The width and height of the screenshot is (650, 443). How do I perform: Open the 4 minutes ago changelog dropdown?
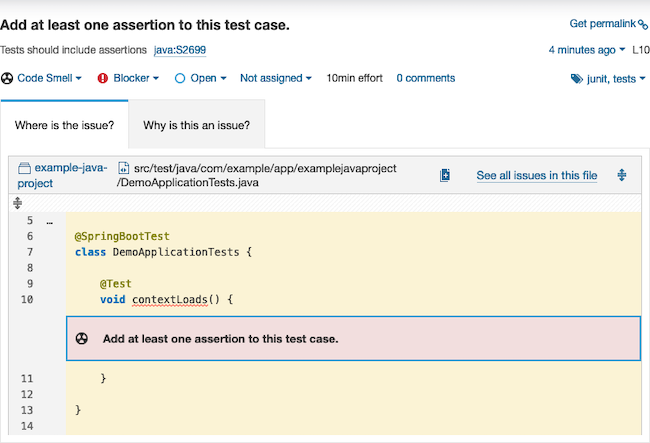point(588,49)
